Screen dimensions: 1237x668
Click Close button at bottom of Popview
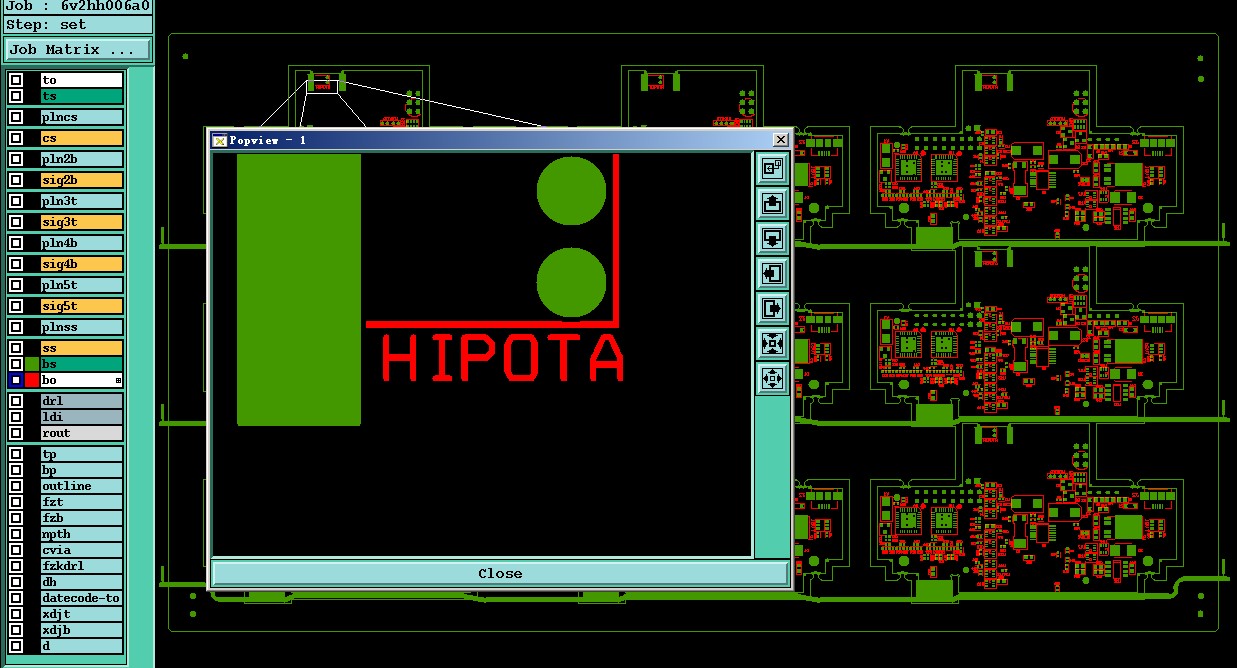click(500, 573)
